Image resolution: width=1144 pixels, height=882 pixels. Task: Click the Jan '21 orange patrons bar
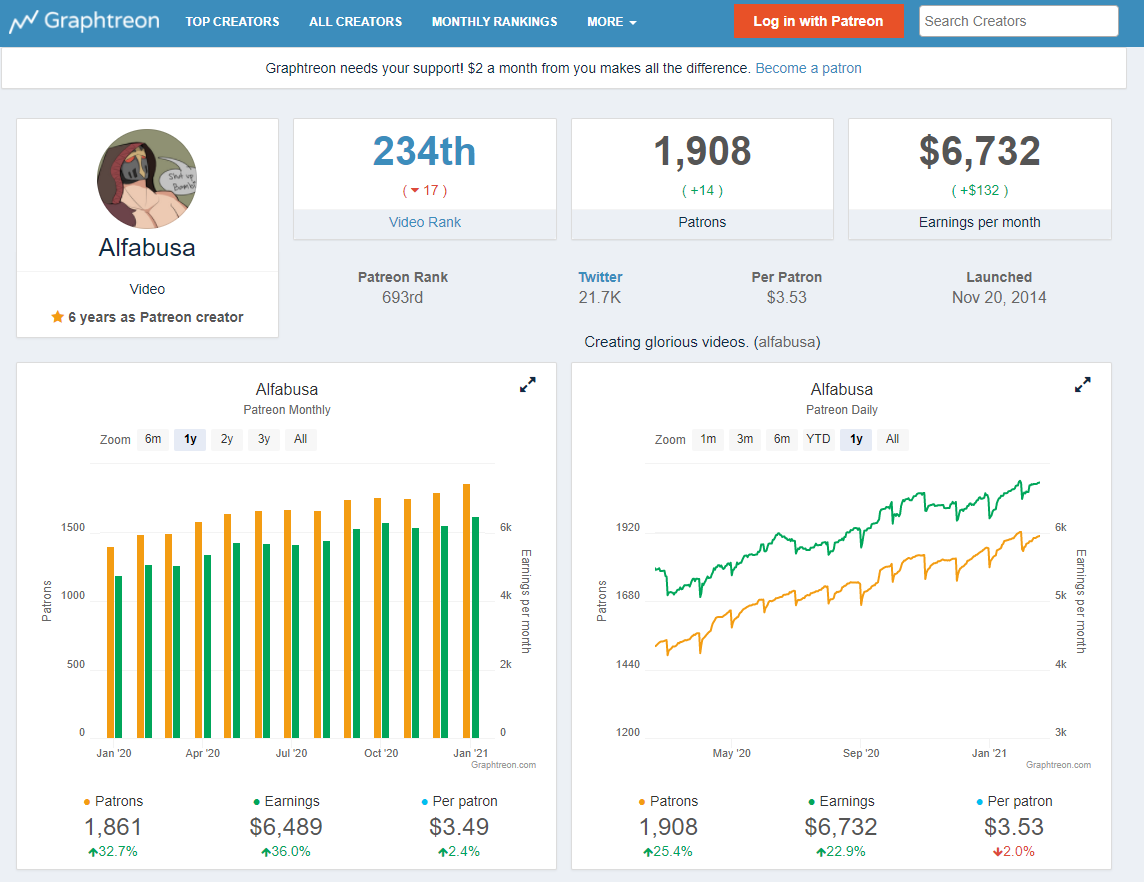[x=466, y=611]
